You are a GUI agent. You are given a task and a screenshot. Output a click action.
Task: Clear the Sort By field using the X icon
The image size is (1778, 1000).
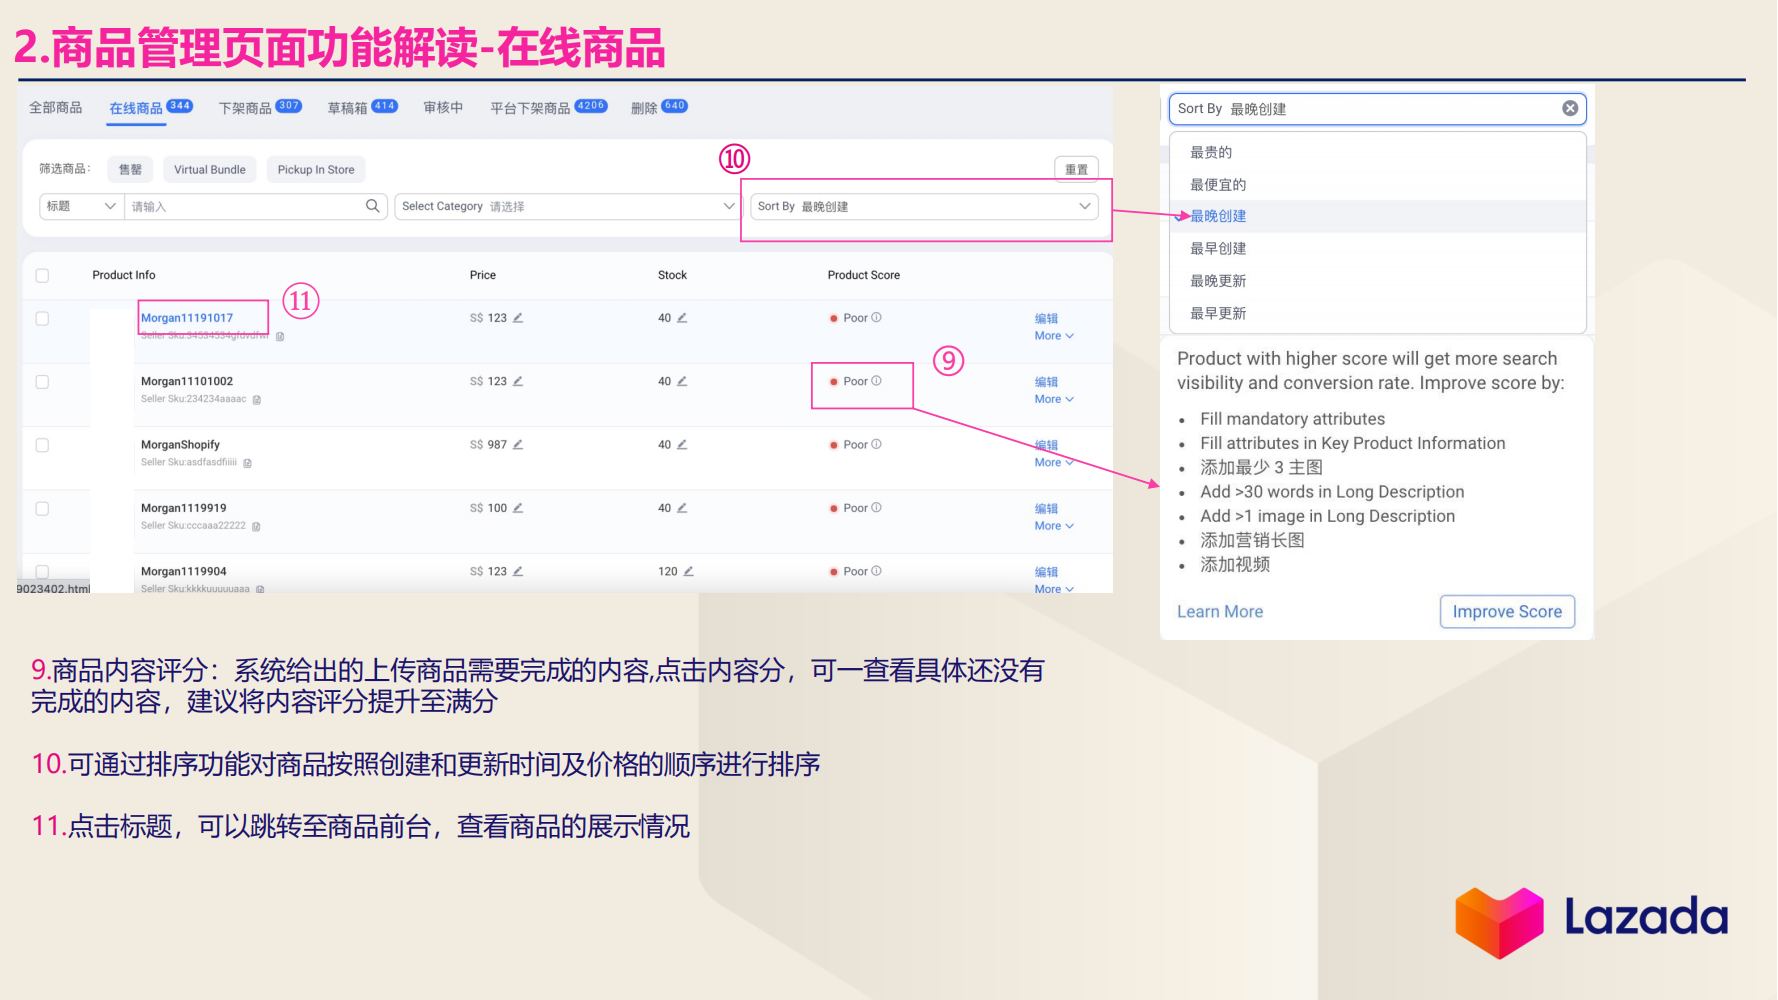(1570, 108)
